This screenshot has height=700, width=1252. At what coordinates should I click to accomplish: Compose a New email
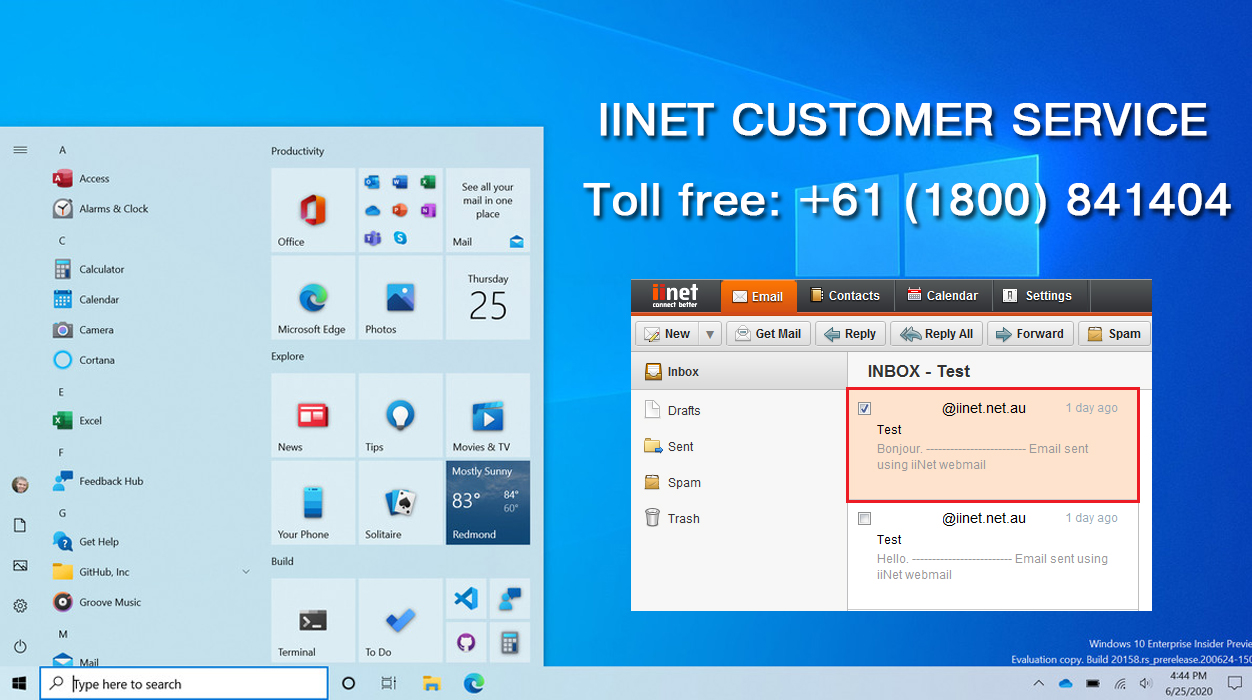click(669, 333)
